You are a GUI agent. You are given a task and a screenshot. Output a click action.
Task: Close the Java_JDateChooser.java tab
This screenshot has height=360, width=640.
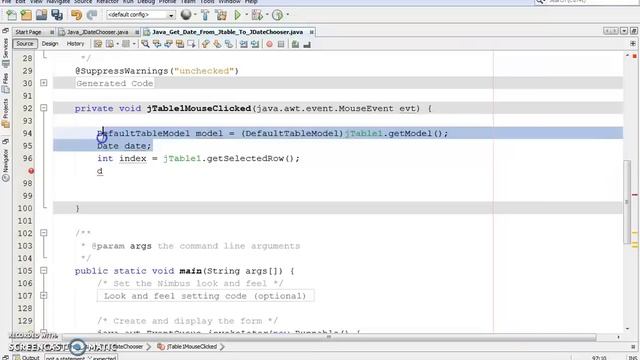coord(137,32)
